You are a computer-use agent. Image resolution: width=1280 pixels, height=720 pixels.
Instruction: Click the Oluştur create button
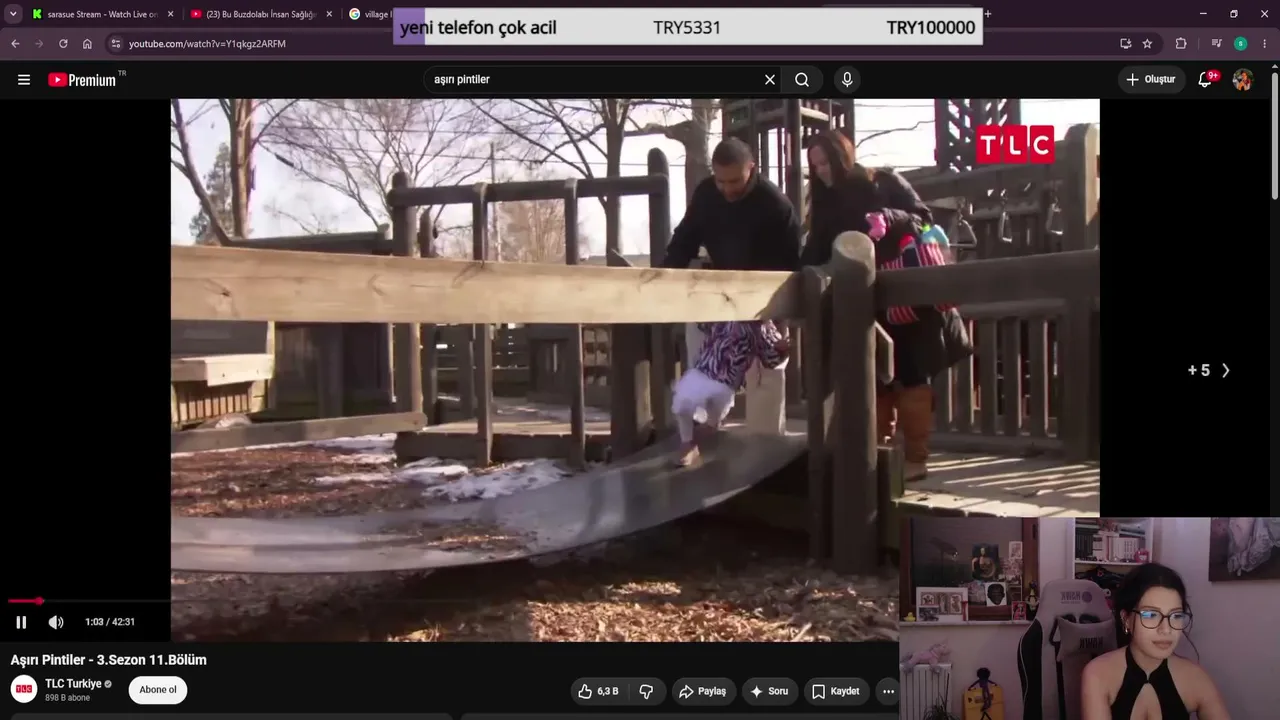pyautogui.click(x=1151, y=80)
